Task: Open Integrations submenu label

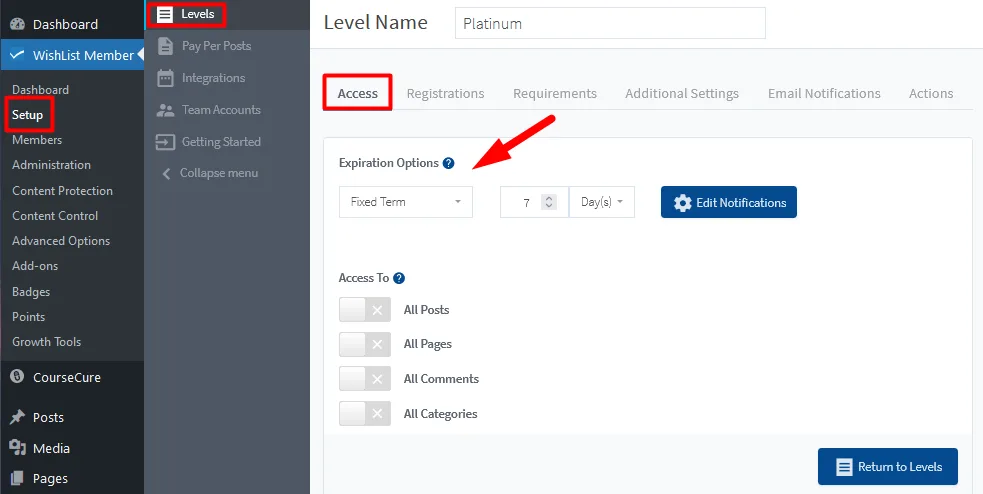Action: (213, 78)
